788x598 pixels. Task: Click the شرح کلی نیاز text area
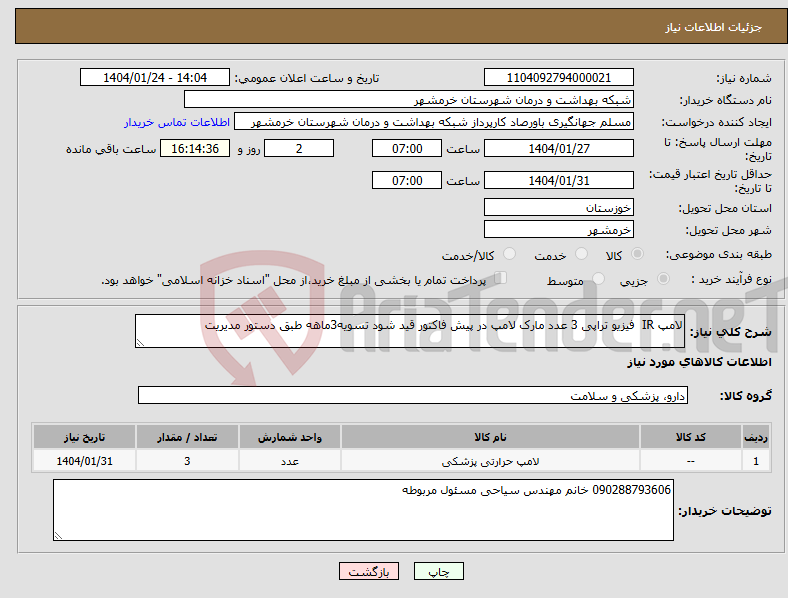coord(410,331)
